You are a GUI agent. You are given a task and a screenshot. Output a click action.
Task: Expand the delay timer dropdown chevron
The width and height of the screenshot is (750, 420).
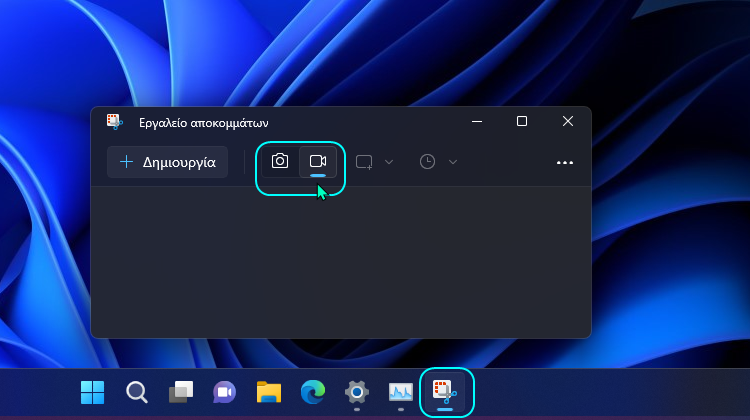[x=453, y=162]
